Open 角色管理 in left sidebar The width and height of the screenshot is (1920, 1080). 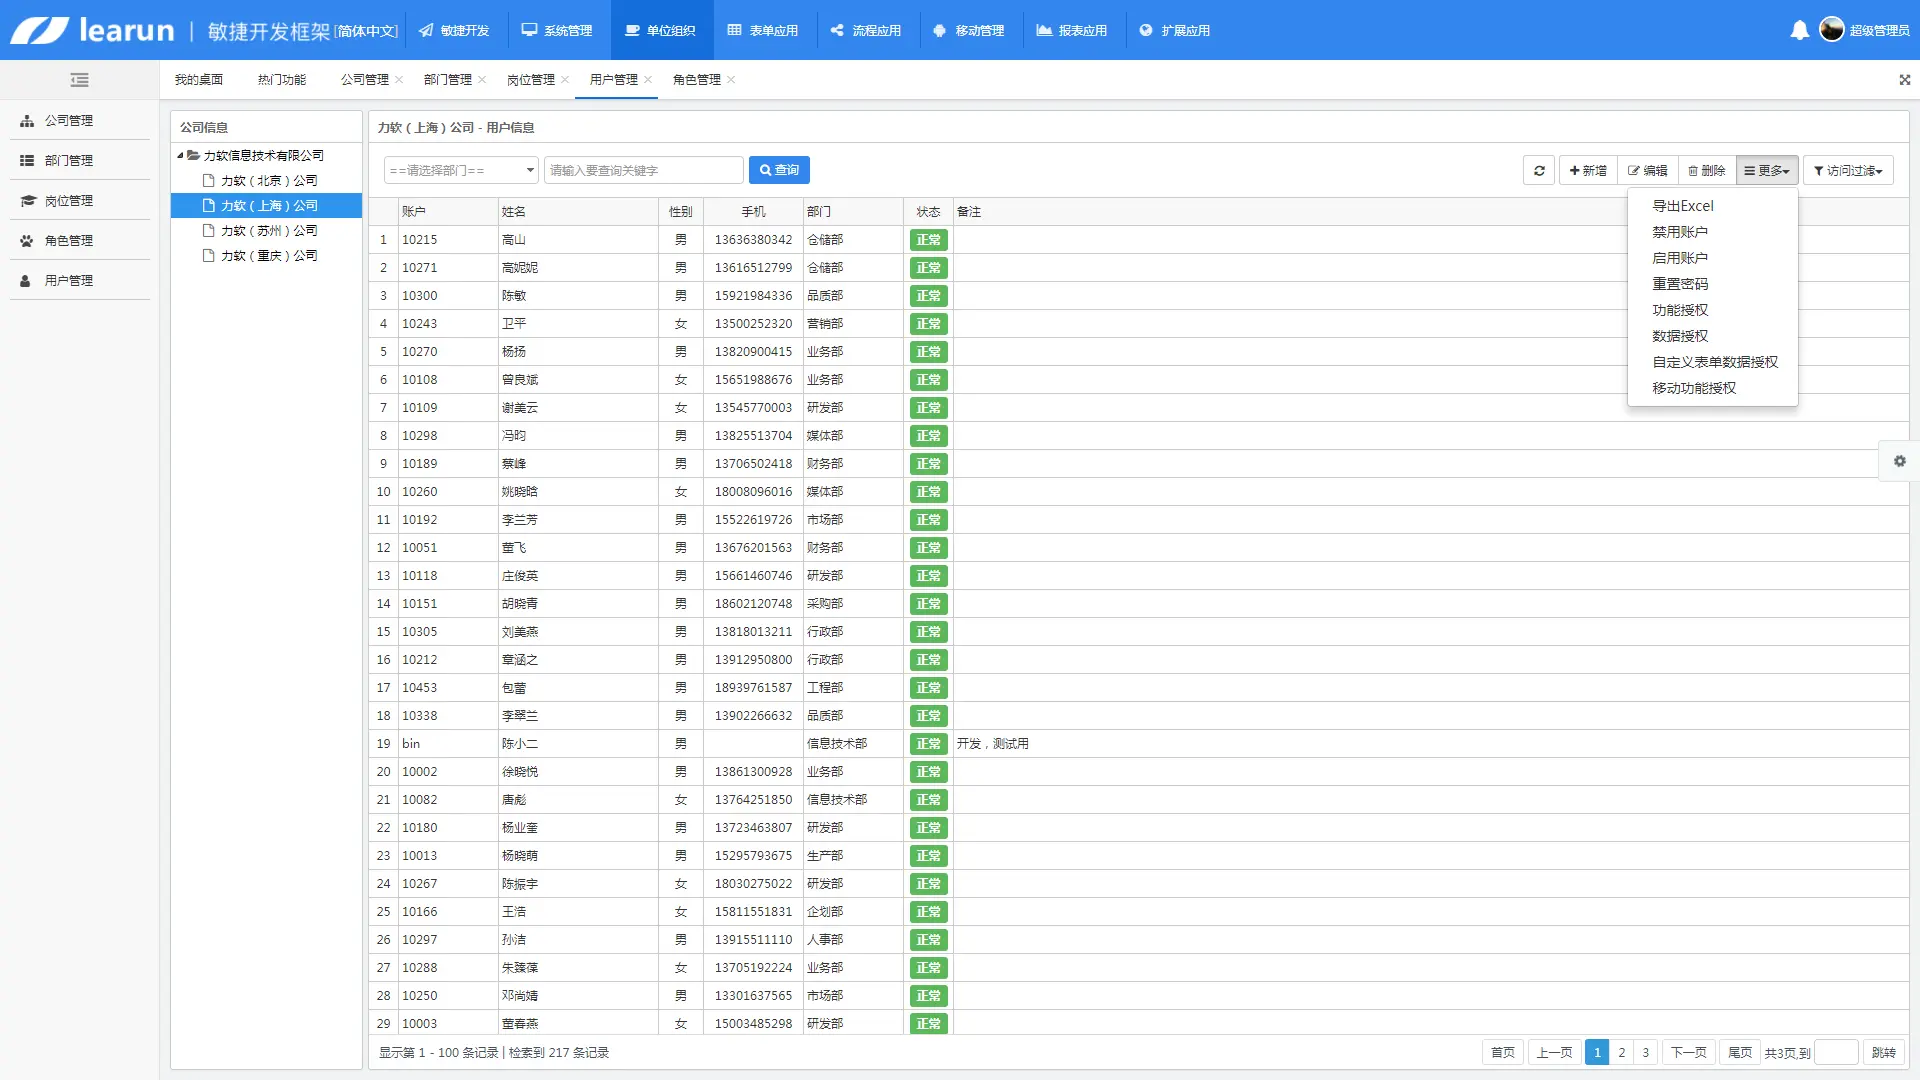[68, 241]
